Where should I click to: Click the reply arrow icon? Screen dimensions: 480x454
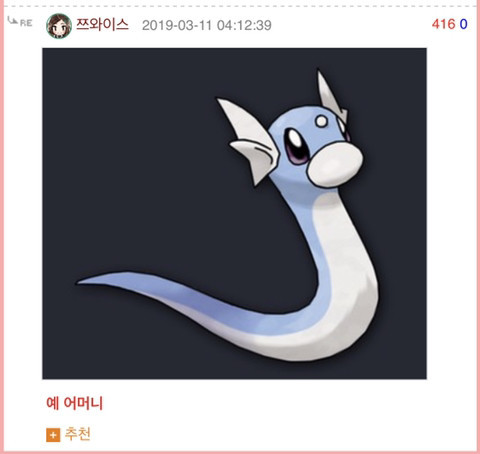(13, 20)
